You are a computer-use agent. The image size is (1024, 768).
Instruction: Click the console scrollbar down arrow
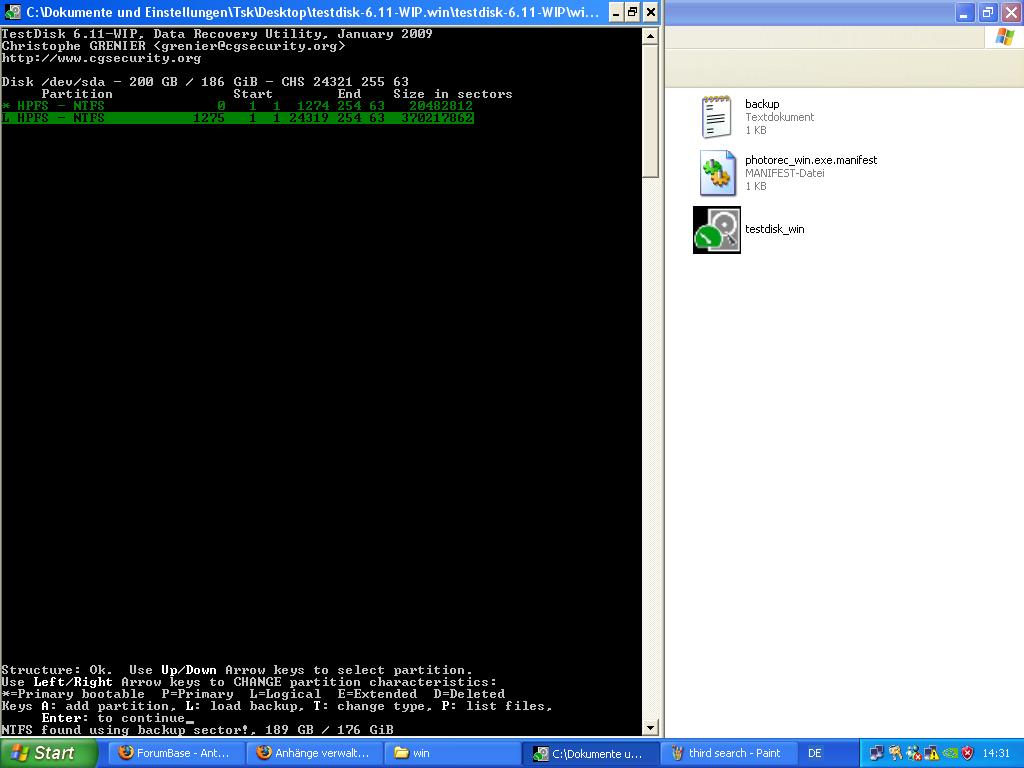tap(650, 727)
